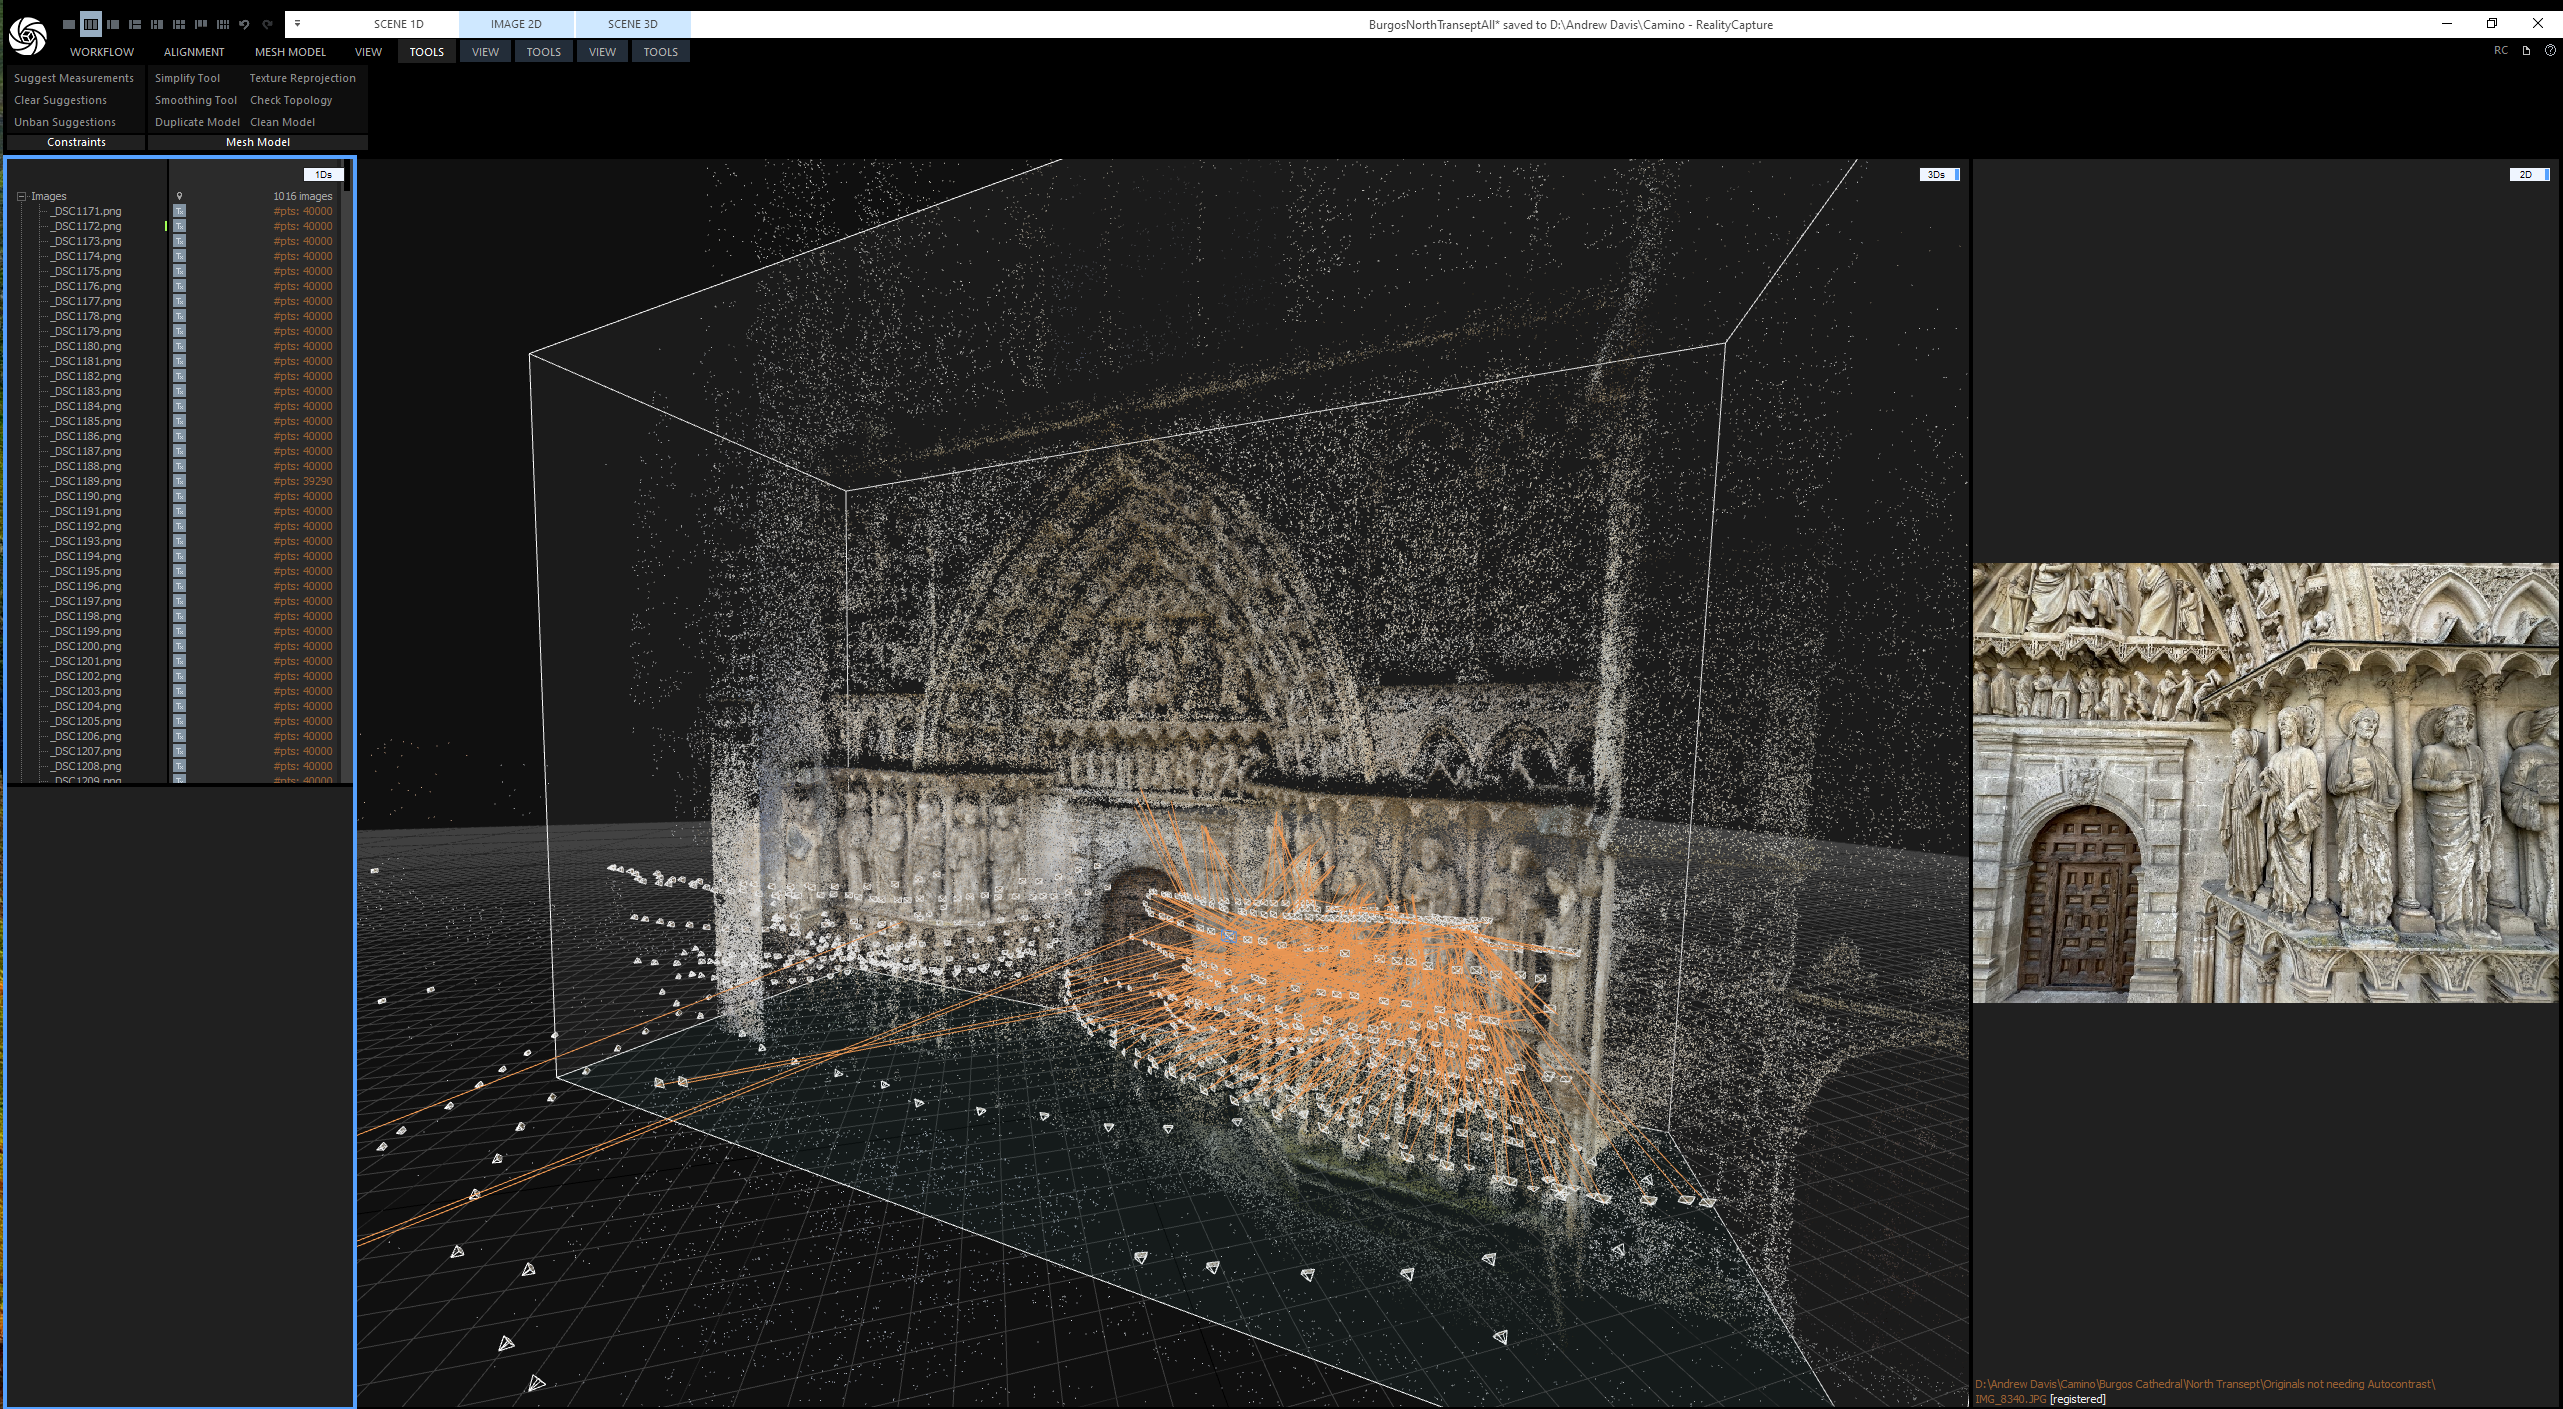The width and height of the screenshot is (2563, 1409).
Task: Select the four-pane mixed layout icon
Action: [157, 24]
